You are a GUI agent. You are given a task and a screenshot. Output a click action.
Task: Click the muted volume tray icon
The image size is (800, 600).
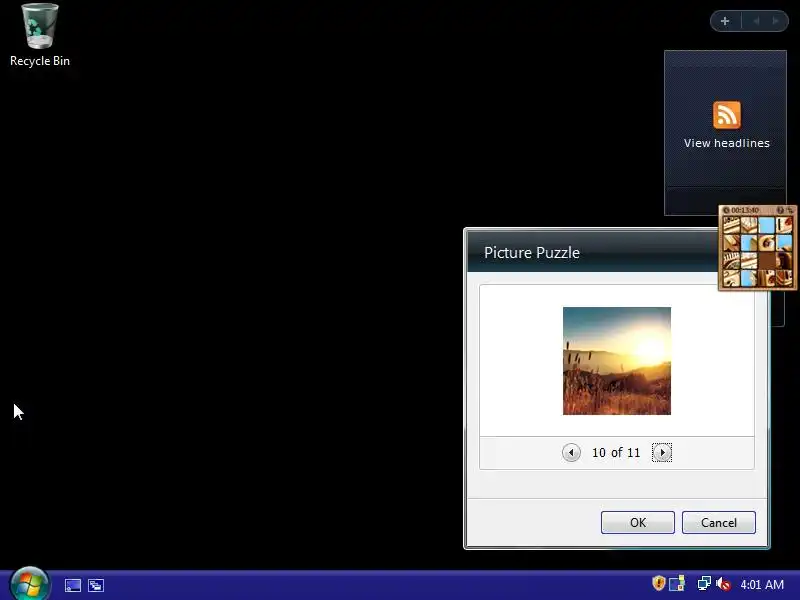point(723,584)
